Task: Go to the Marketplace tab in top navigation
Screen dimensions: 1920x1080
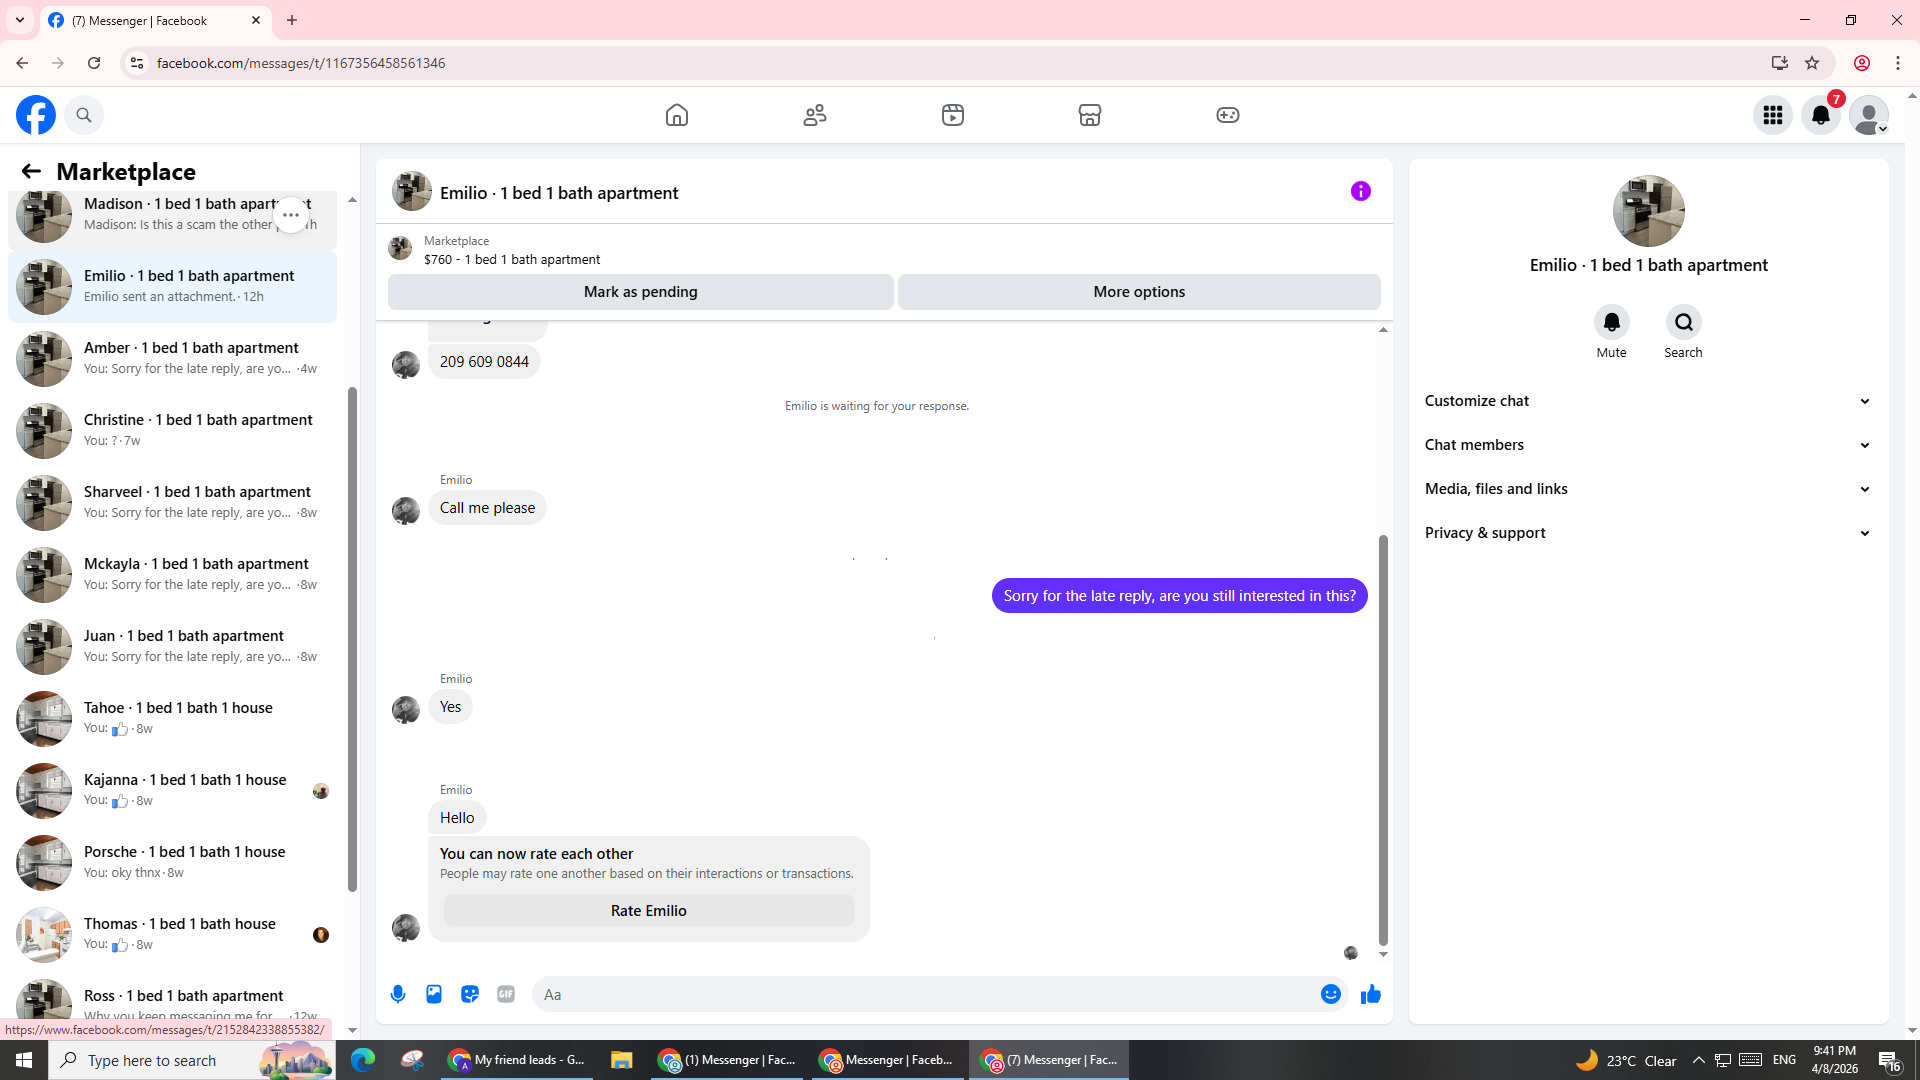Action: pos(1089,115)
